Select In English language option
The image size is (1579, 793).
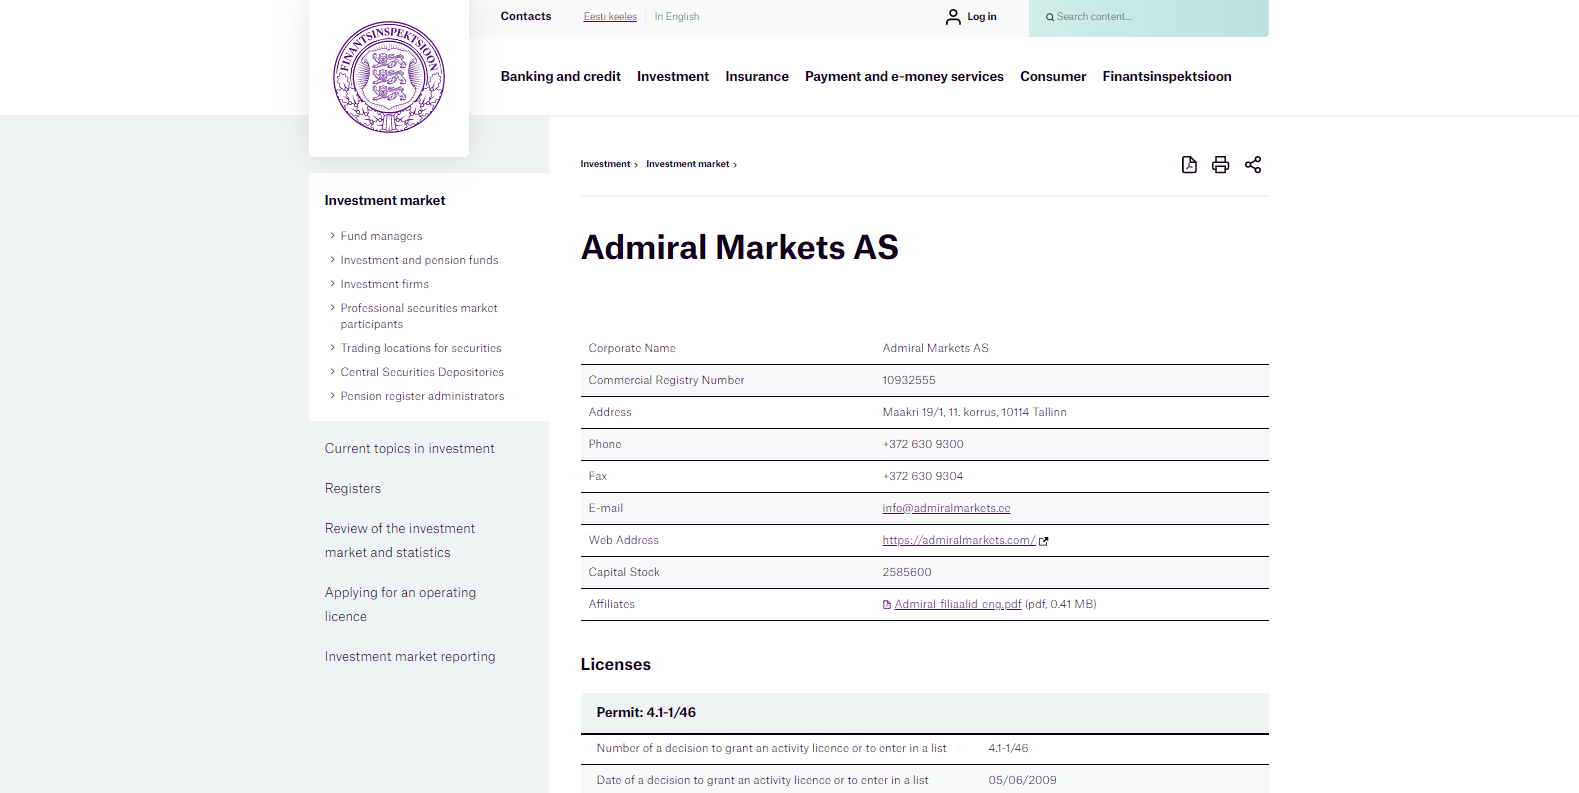tap(677, 17)
